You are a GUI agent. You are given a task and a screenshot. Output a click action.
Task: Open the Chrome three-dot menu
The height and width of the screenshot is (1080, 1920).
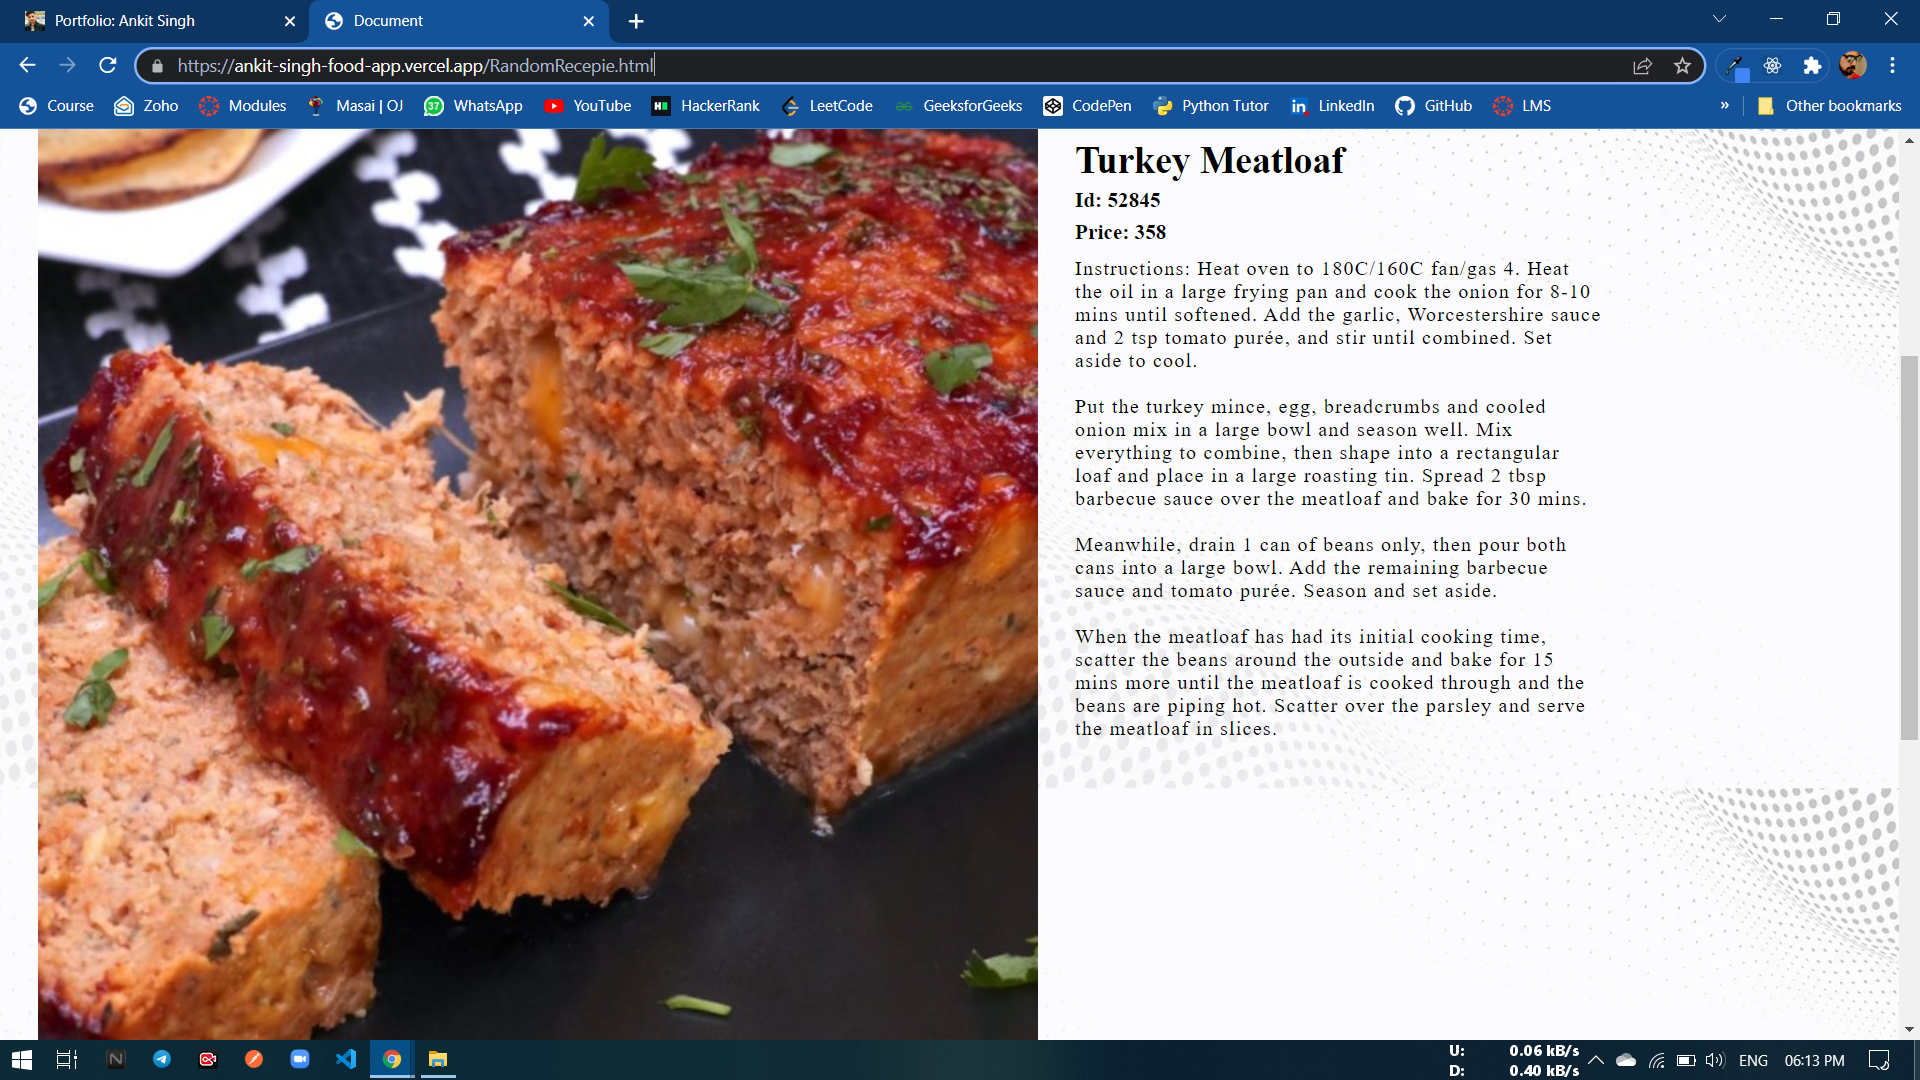1892,66
